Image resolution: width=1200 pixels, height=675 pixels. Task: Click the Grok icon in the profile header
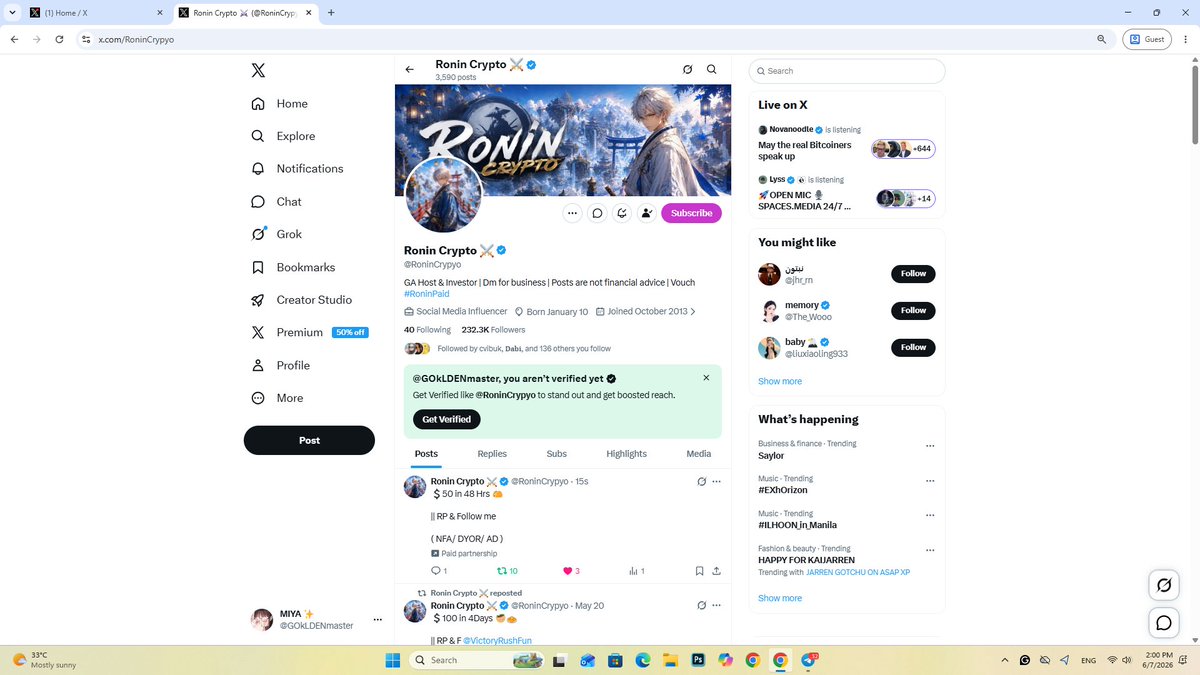coord(687,70)
